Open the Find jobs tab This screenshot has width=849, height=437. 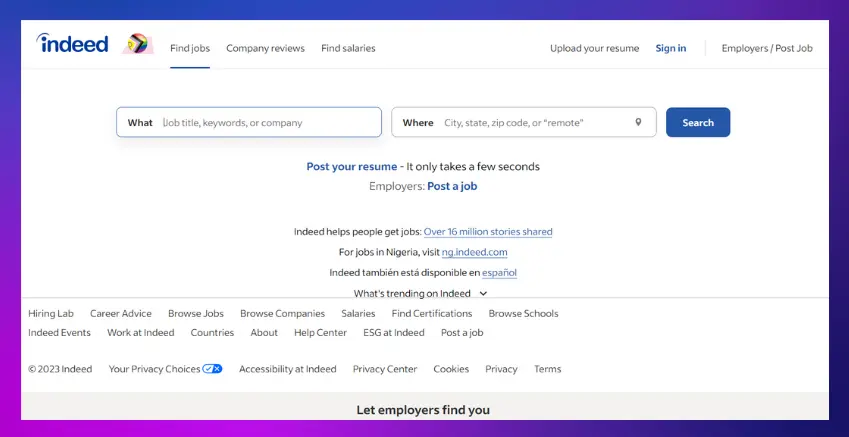pyautogui.click(x=190, y=48)
